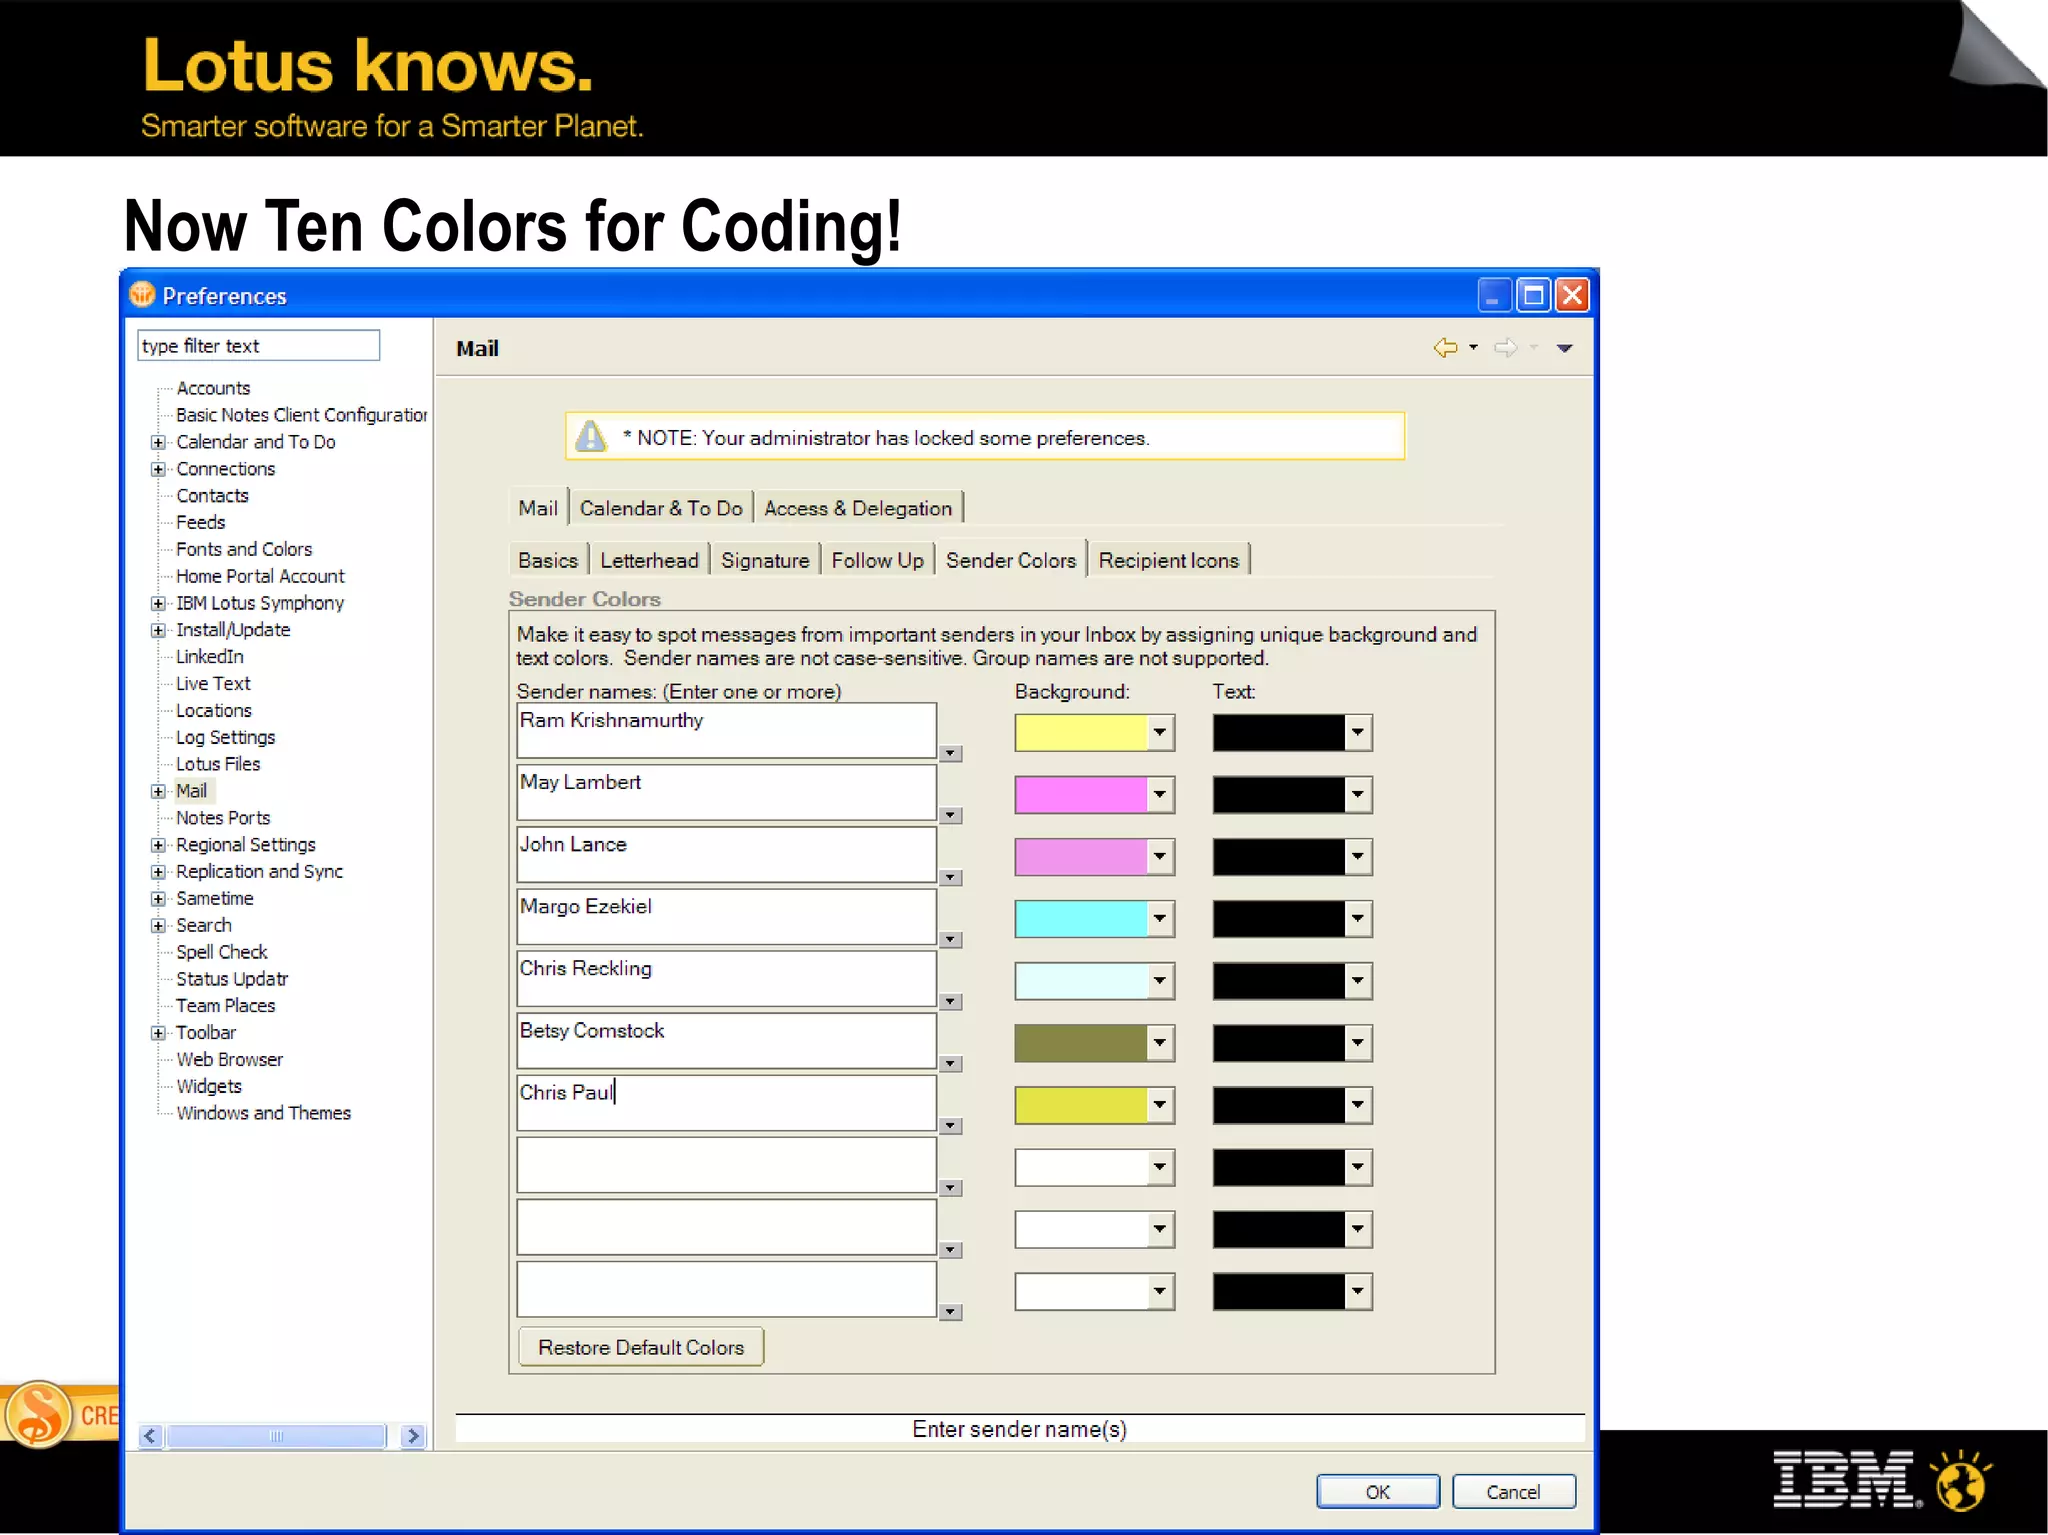Click the right arrow of the tree scrollbar

413,1436
